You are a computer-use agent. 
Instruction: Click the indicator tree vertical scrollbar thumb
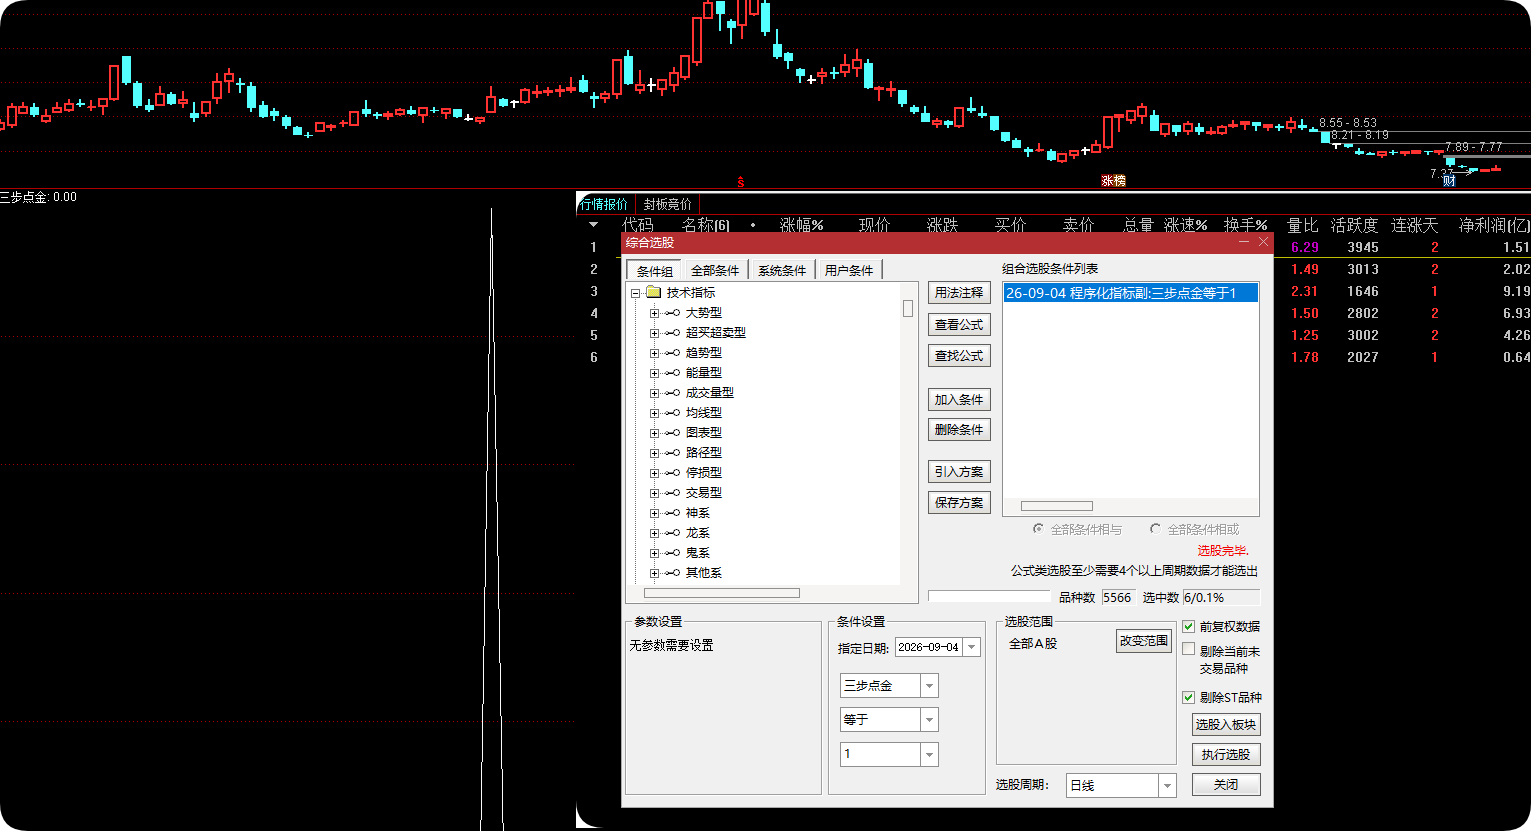click(908, 308)
